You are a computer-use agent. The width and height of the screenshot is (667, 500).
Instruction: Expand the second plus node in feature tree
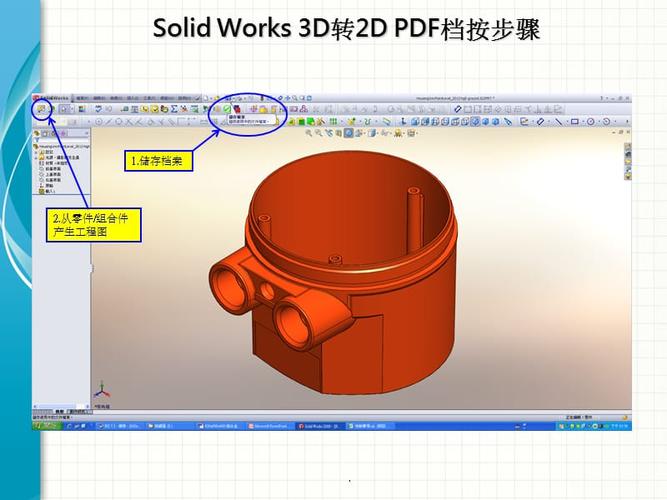[36, 157]
